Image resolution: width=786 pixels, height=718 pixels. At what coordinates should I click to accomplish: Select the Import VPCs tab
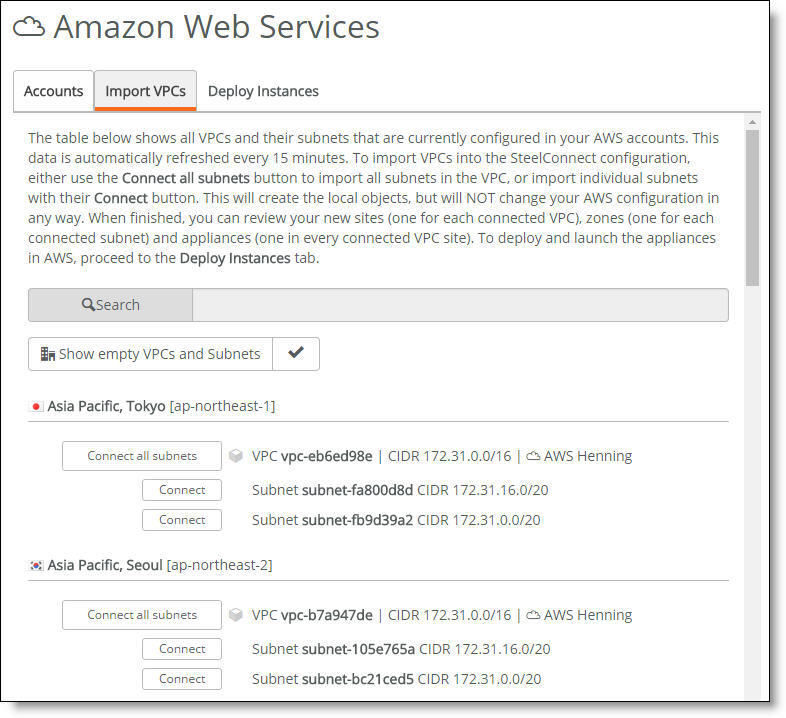point(145,91)
